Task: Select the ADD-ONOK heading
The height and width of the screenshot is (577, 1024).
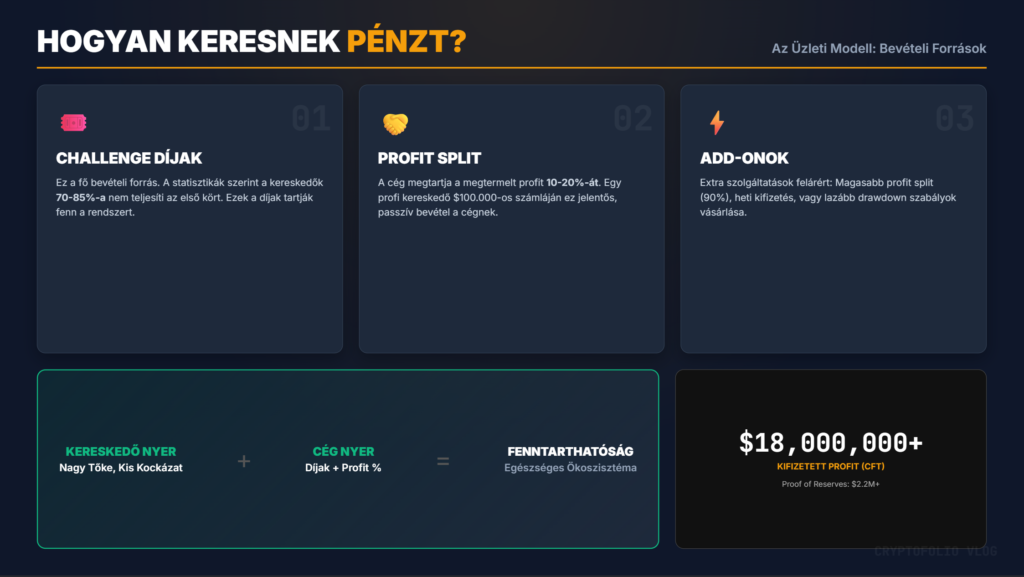Action: click(744, 158)
